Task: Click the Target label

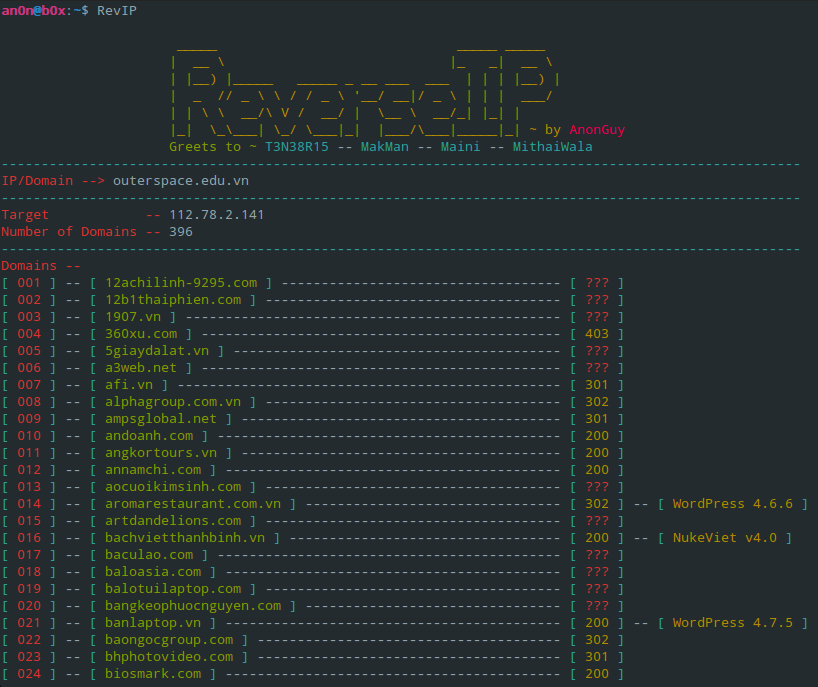Action: click(x=25, y=215)
